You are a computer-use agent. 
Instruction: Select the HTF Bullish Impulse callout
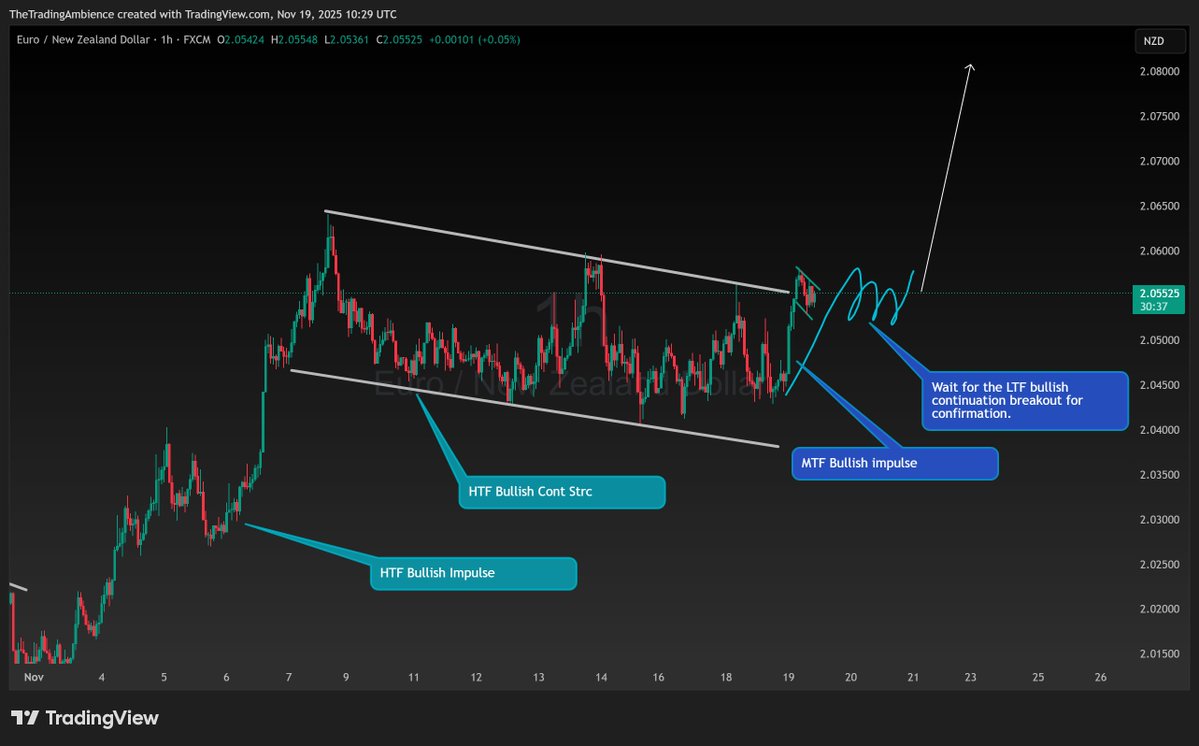coord(472,573)
